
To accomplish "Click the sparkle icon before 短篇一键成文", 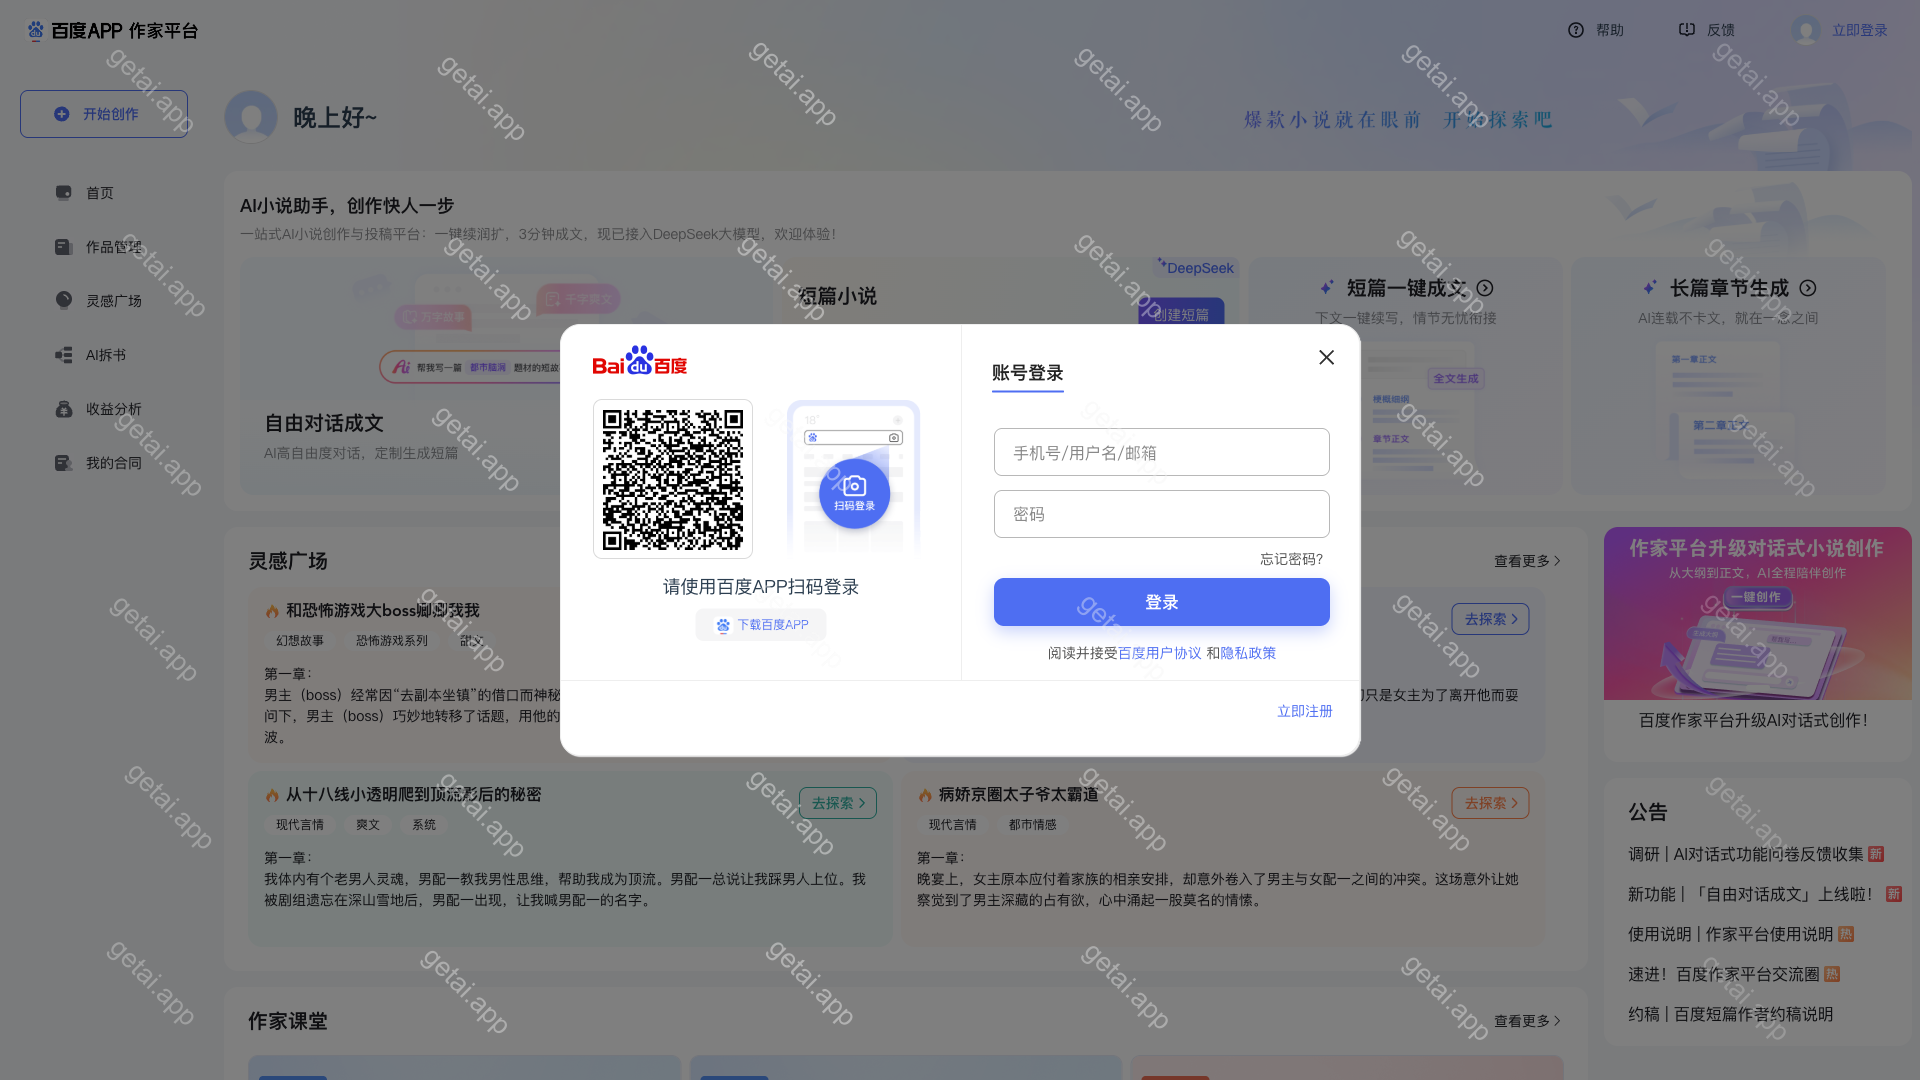I will 1327,288.
